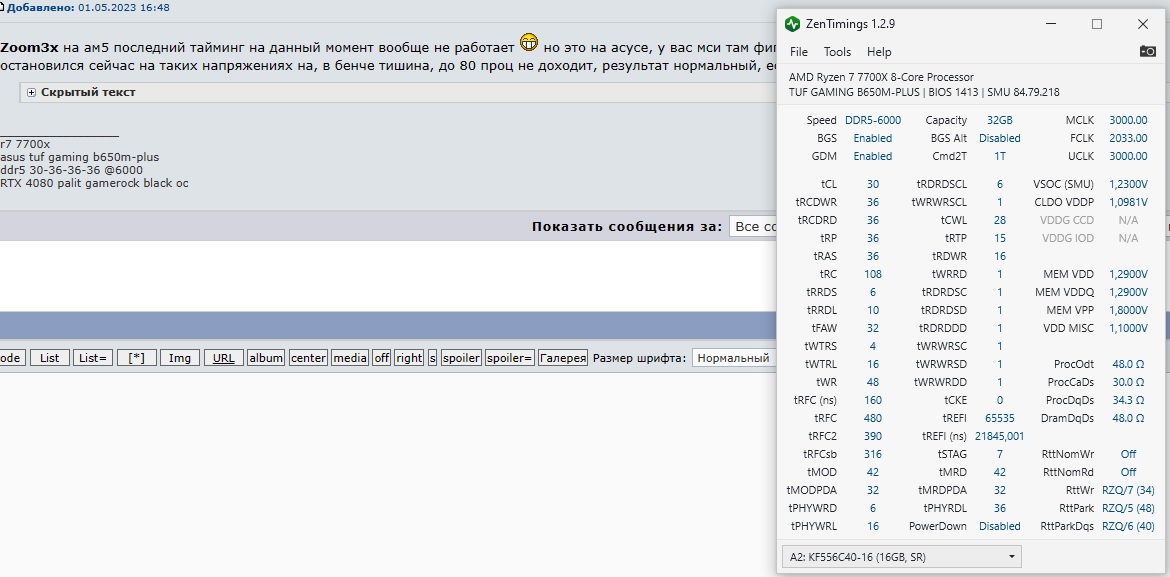Image resolution: width=1170 pixels, height=577 pixels.
Task: Insert a list item with [*] button
Action: [x=137, y=358]
